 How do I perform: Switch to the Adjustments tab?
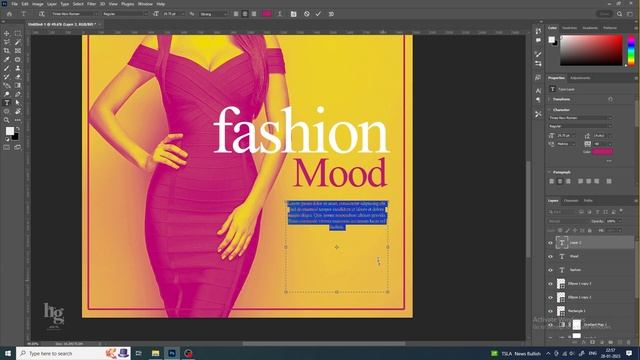(580, 78)
